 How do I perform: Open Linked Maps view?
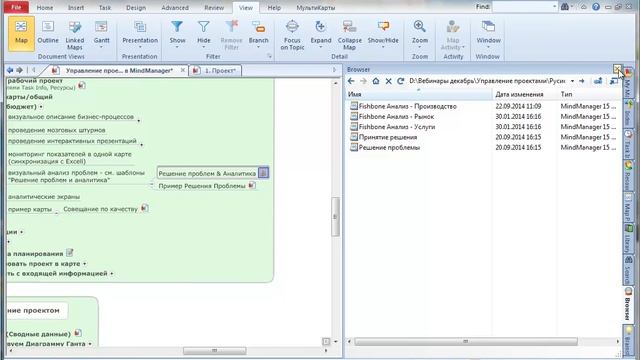75,35
